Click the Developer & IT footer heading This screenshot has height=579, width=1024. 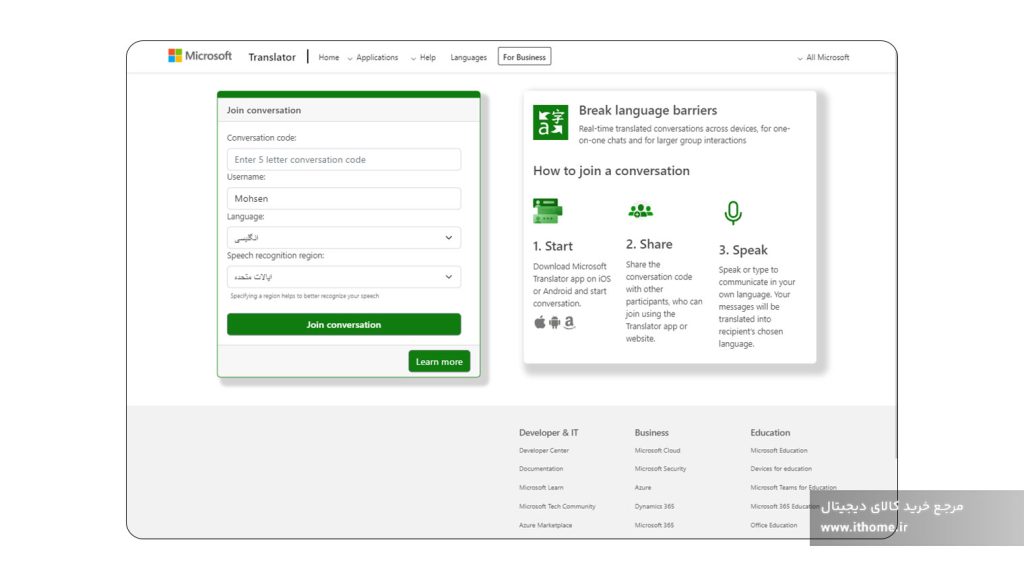549,433
